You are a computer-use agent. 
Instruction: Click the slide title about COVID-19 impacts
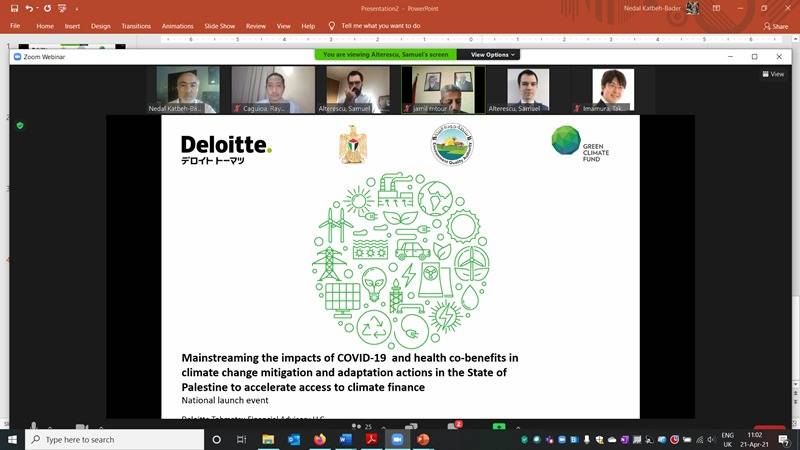[x=349, y=372]
